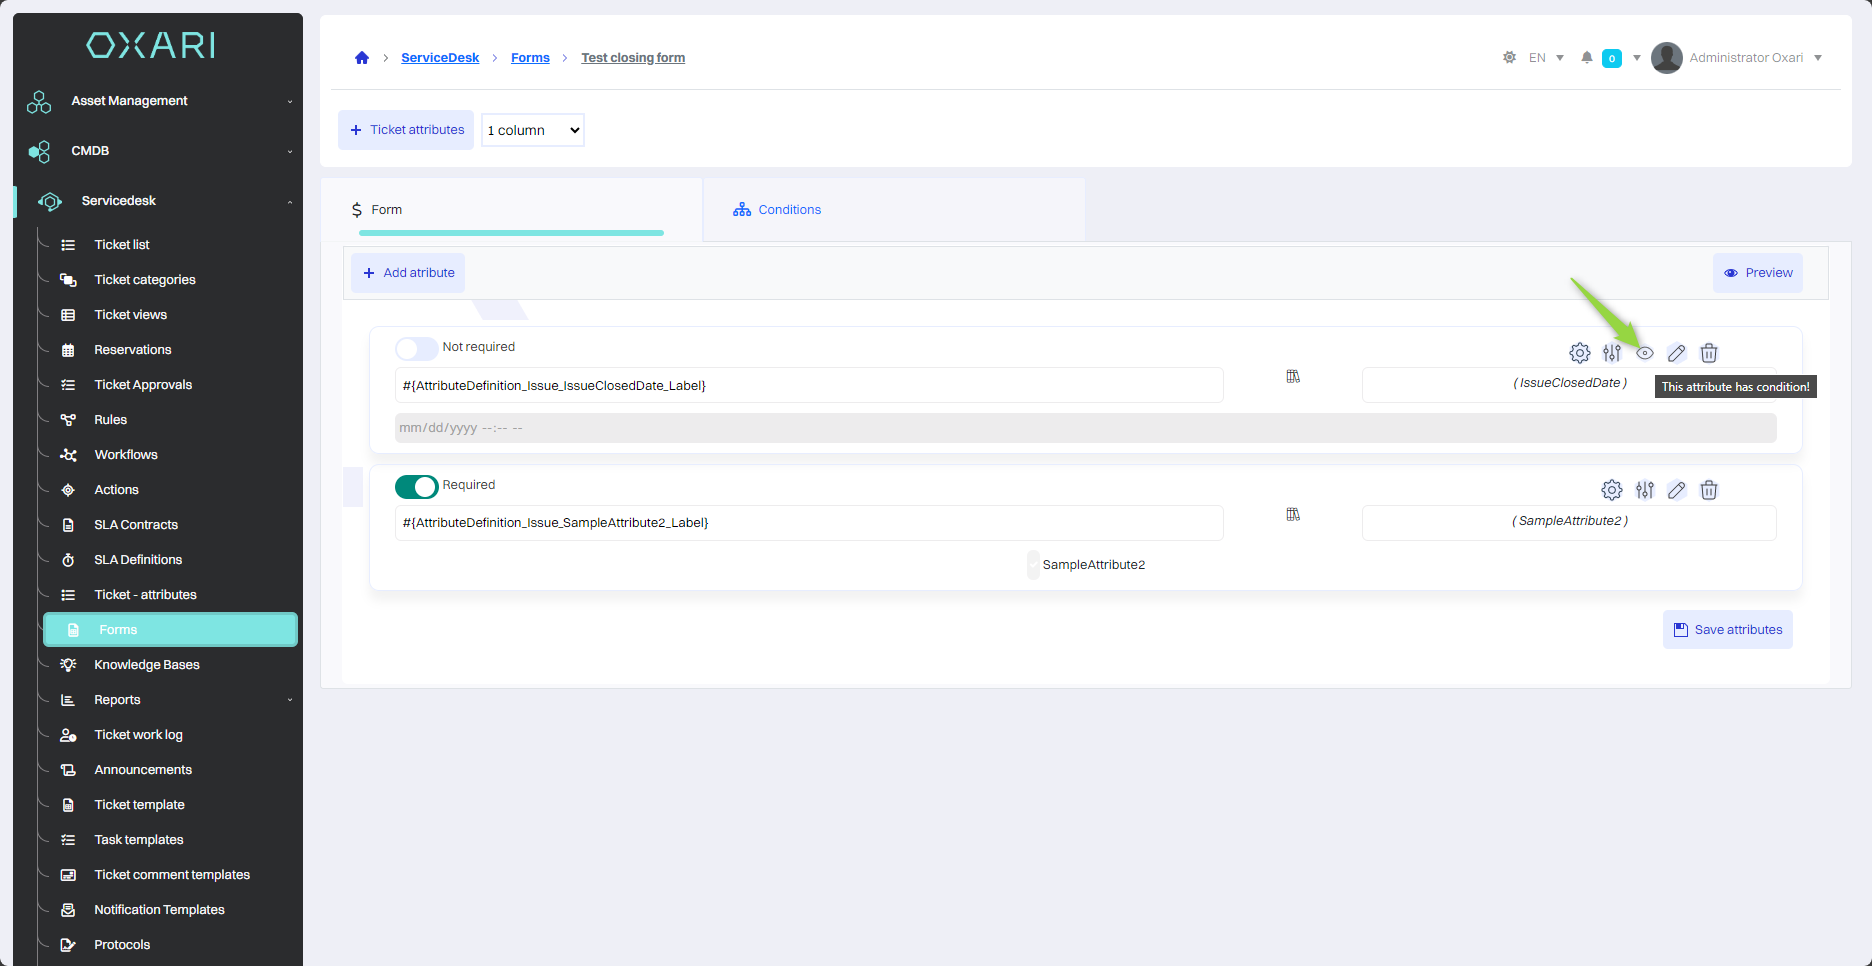Image resolution: width=1872 pixels, height=966 pixels.
Task: Open sliders options icon for IssueClosedDate attribute
Action: click(x=1612, y=353)
